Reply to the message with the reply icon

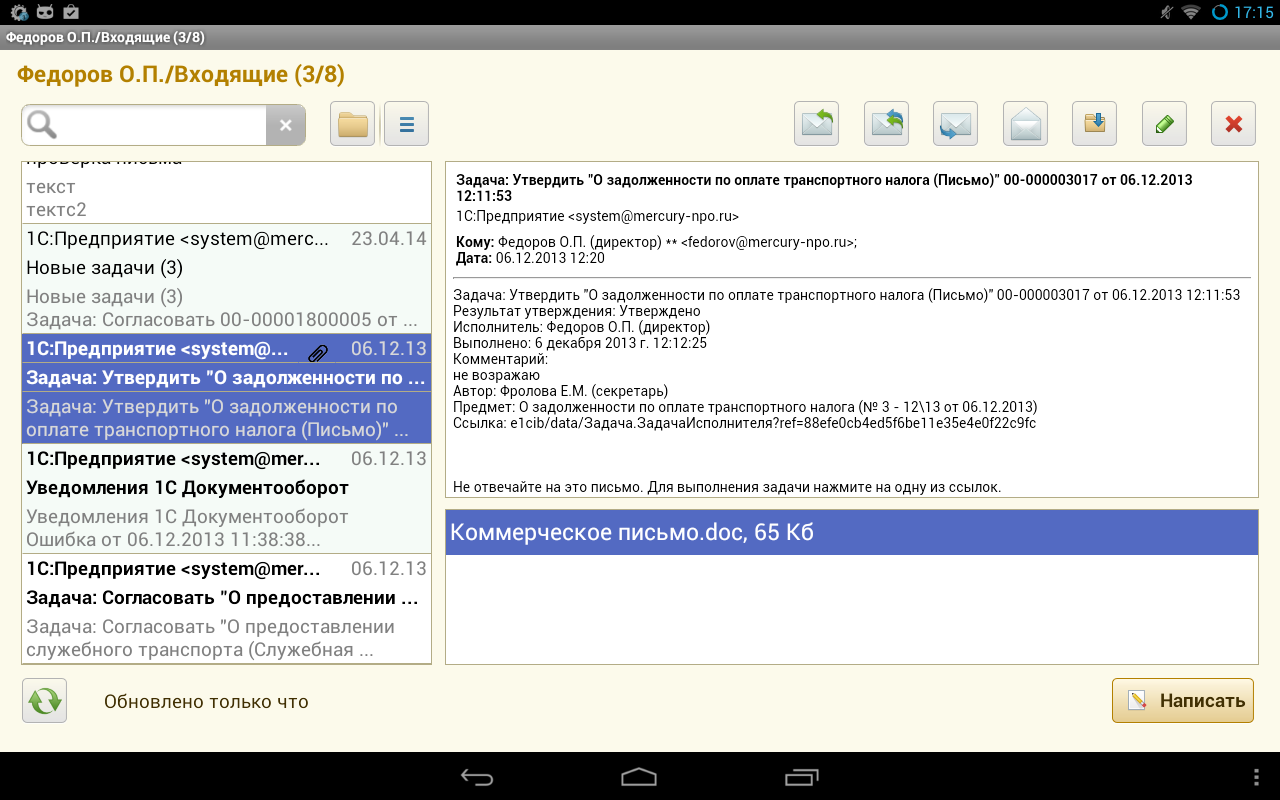point(817,125)
